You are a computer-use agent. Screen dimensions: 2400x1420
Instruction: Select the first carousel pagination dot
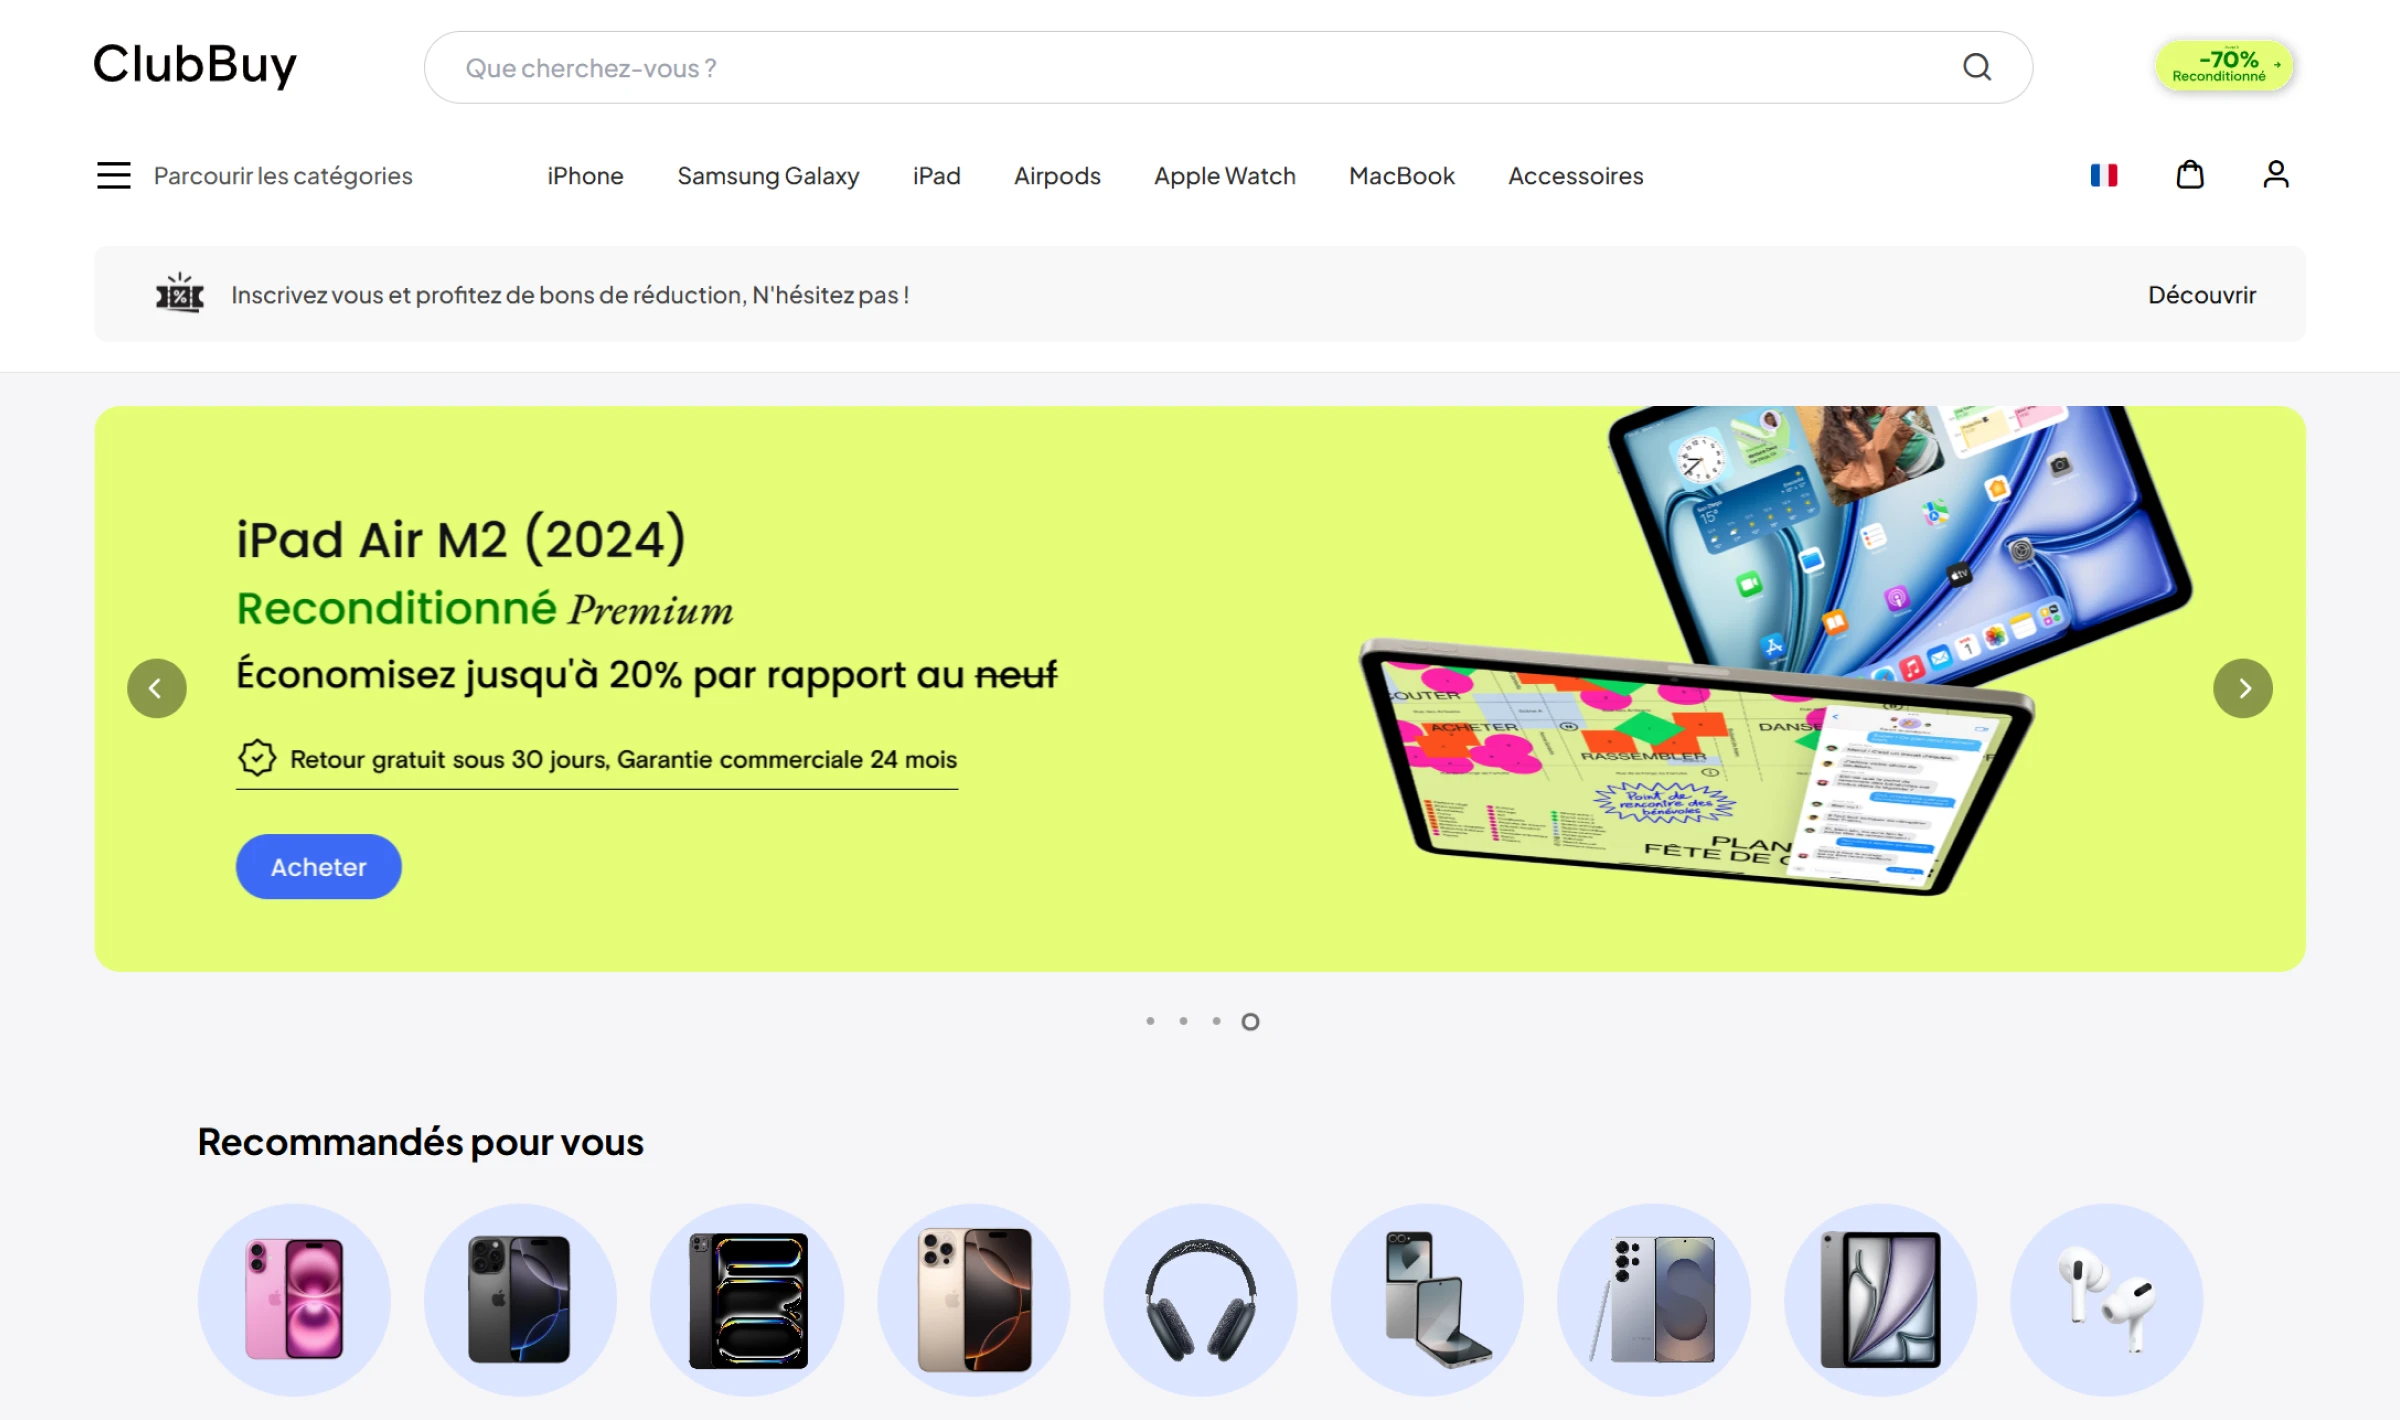tap(1150, 1021)
